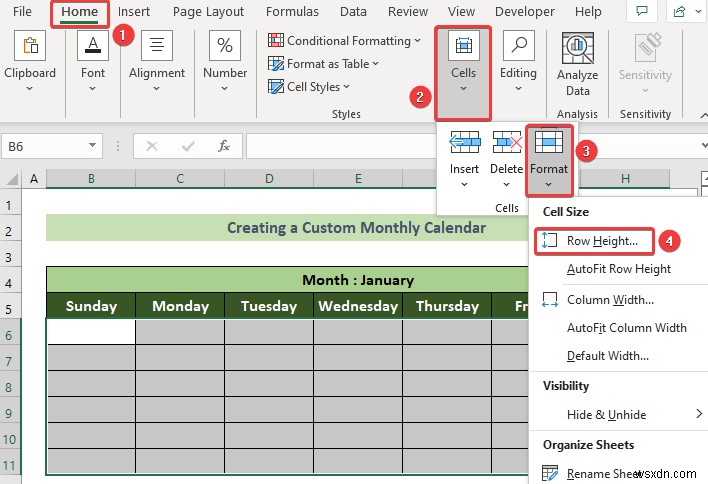Screen dimensions: 708x484
Task: Switch to the View tab
Action: coord(461,11)
